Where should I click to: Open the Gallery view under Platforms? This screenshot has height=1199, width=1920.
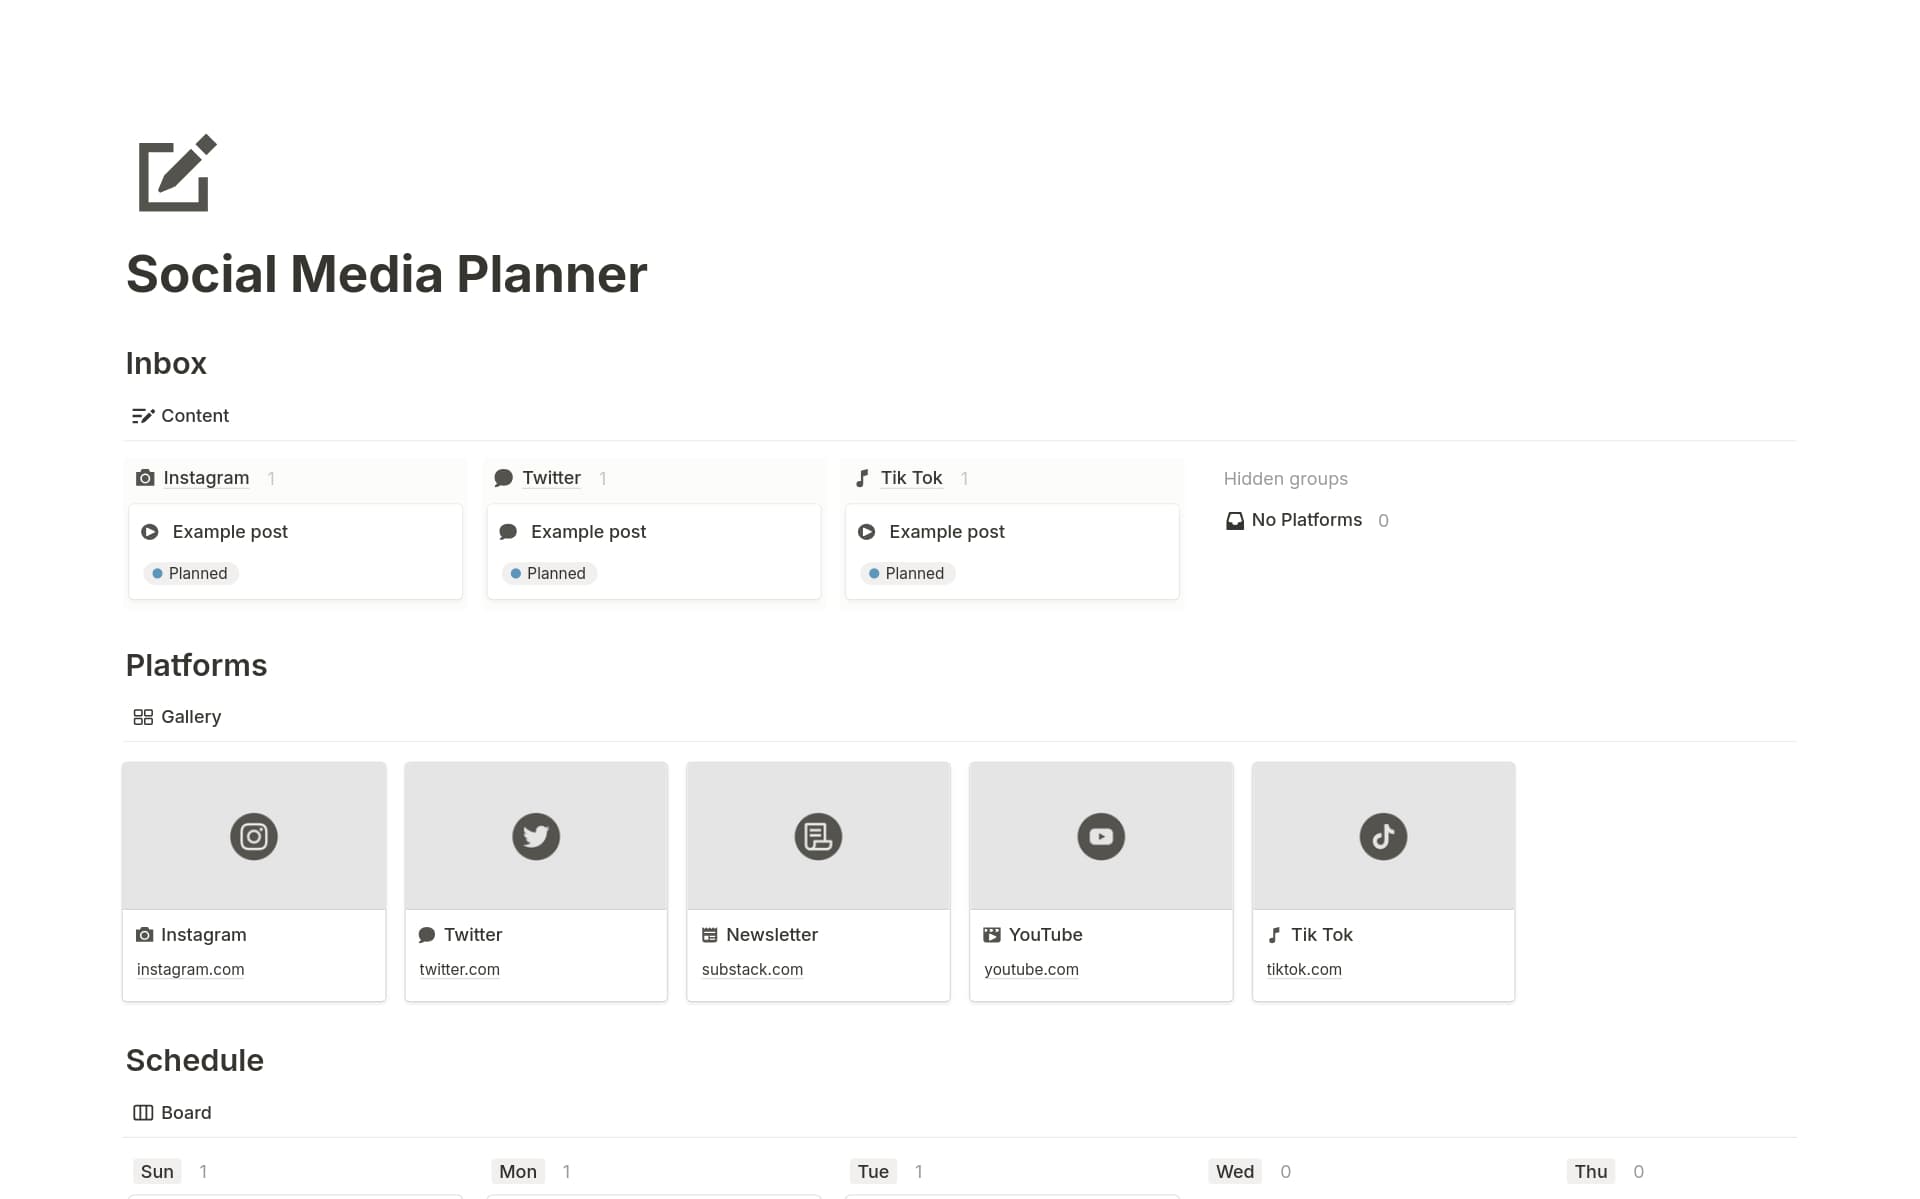[x=176, y=716]
